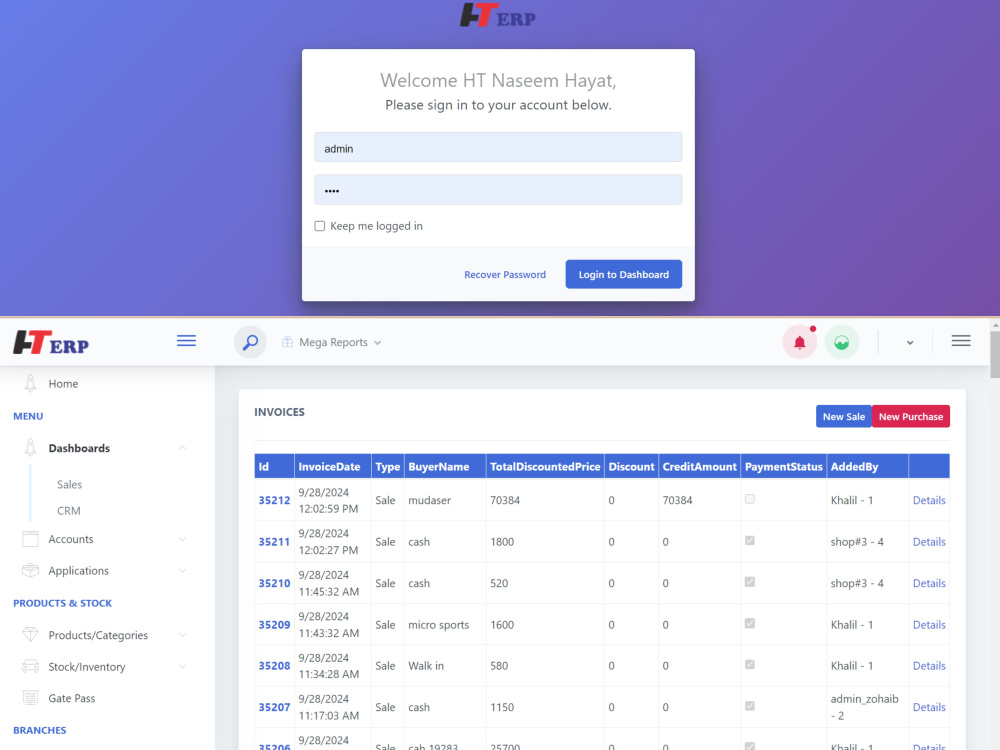Image resolution: width=1000 pixels, height=750 pixels.
Task: Open Details for invoice 35212
Action: coord(929,500)
